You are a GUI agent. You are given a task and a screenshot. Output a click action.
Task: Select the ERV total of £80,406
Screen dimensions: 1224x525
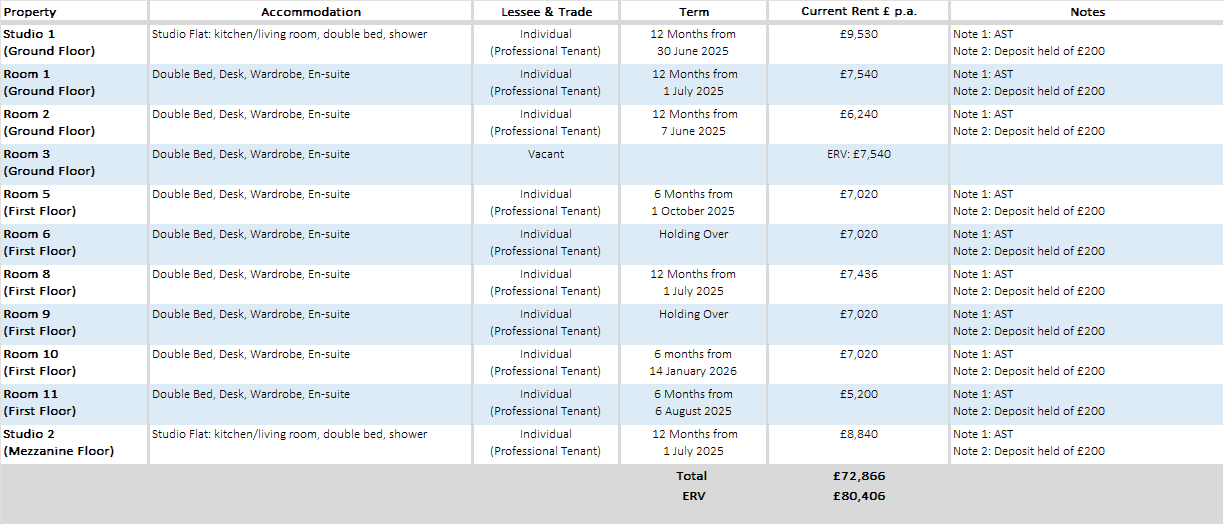point(858,495)
